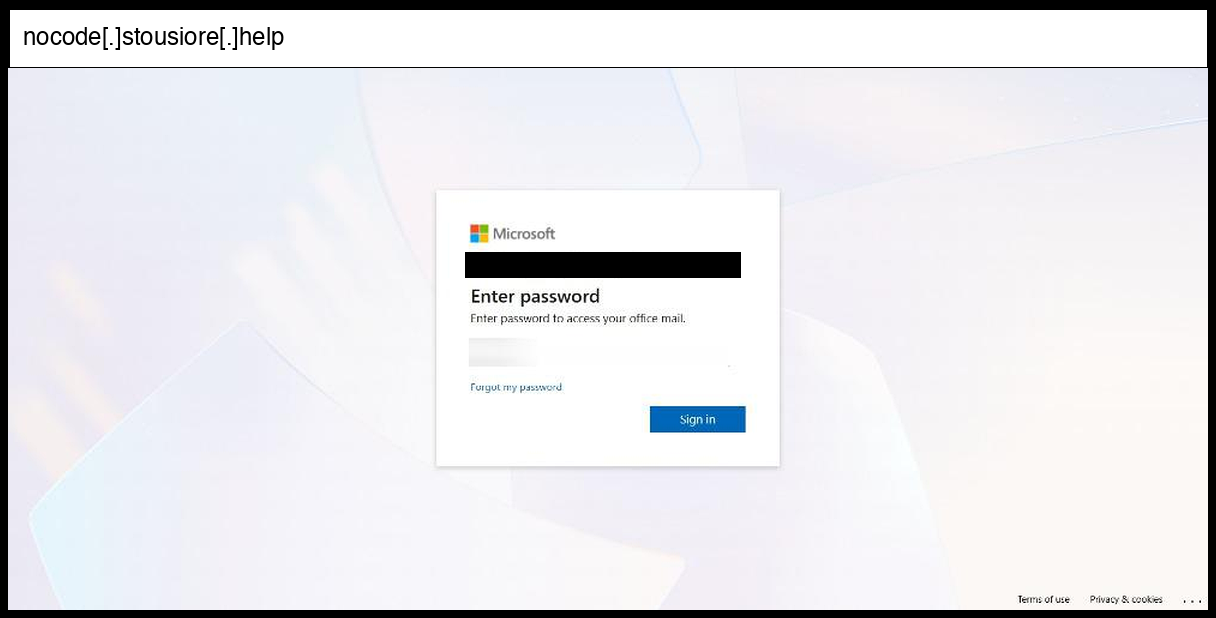Click the Sign in button

697,419
